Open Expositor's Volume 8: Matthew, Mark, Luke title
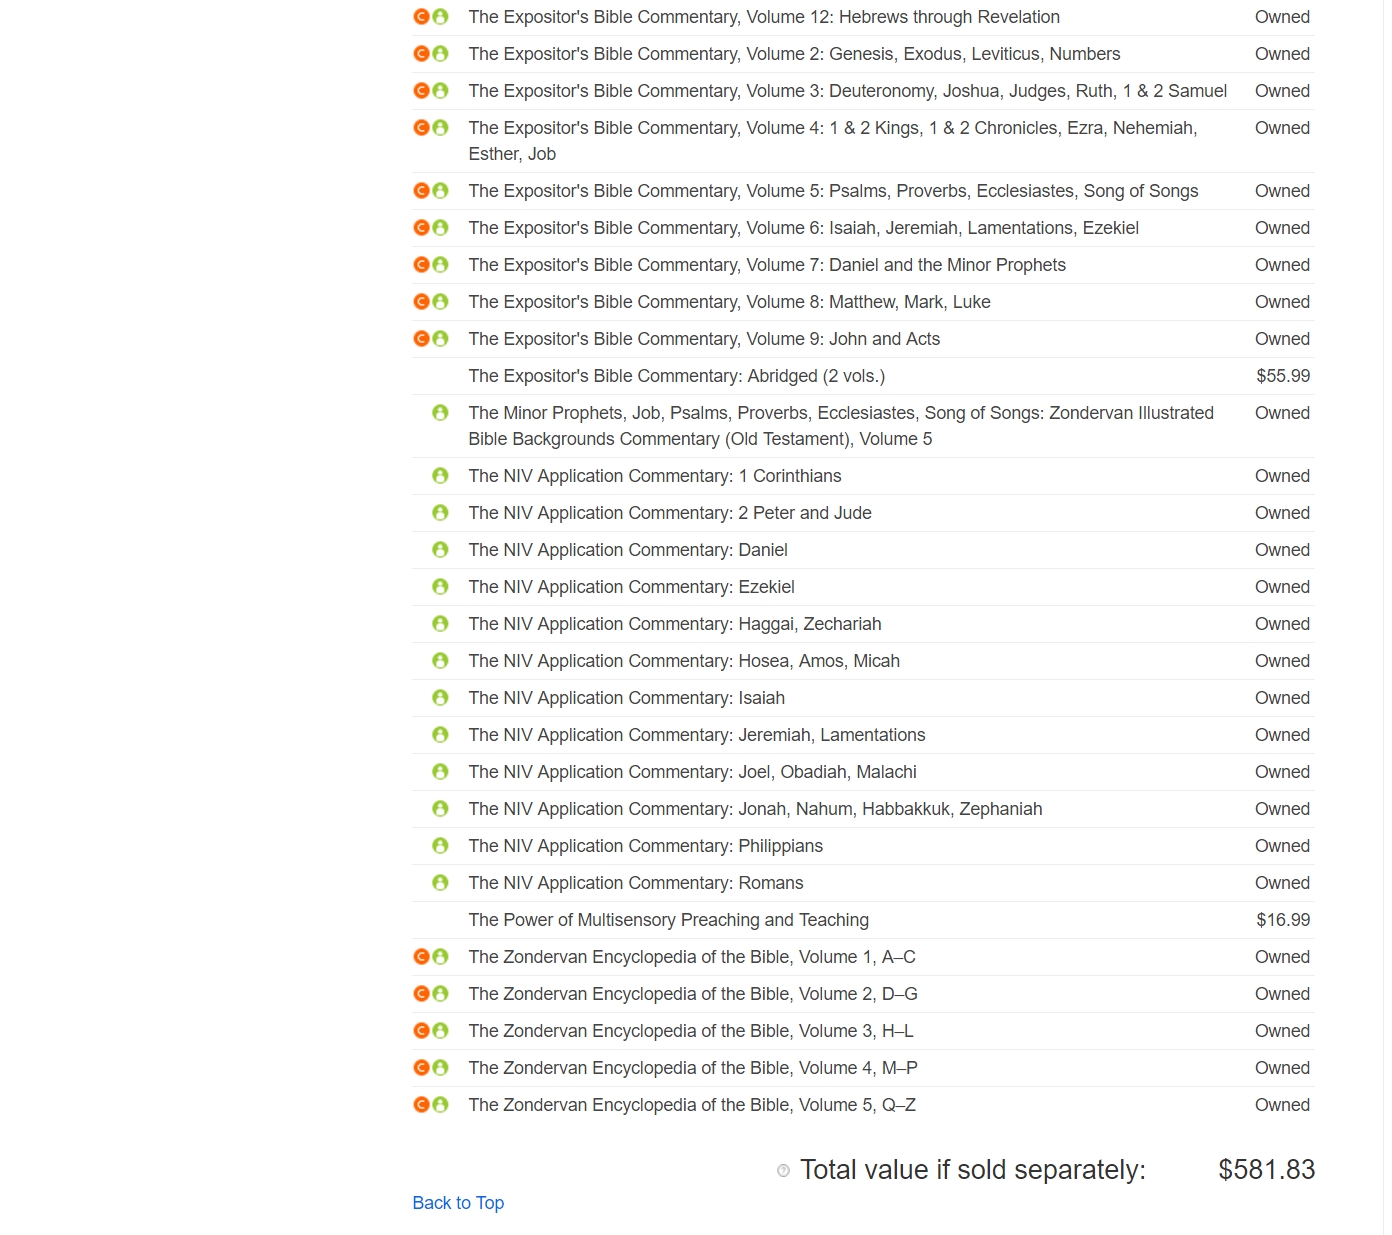Screen dimensions: 1392x1235 click(729, 302)
